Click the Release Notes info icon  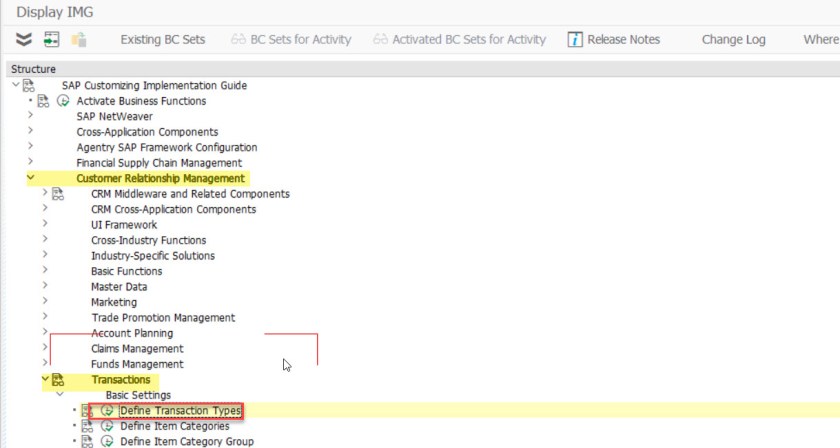point(575,39)
